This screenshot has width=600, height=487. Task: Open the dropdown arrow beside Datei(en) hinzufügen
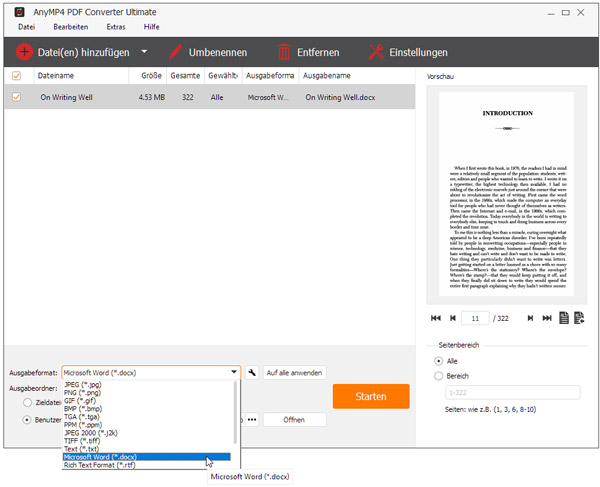click(144, 52)
